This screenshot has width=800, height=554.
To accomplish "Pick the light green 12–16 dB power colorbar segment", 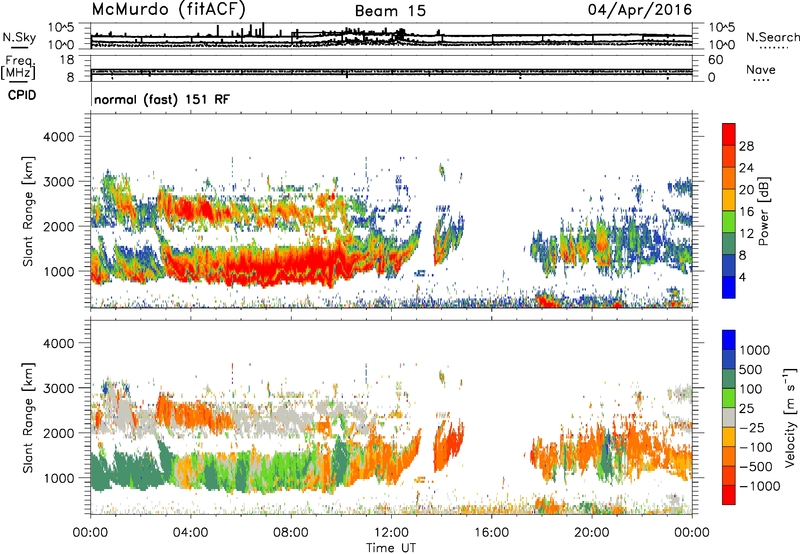I will point(729,222).
